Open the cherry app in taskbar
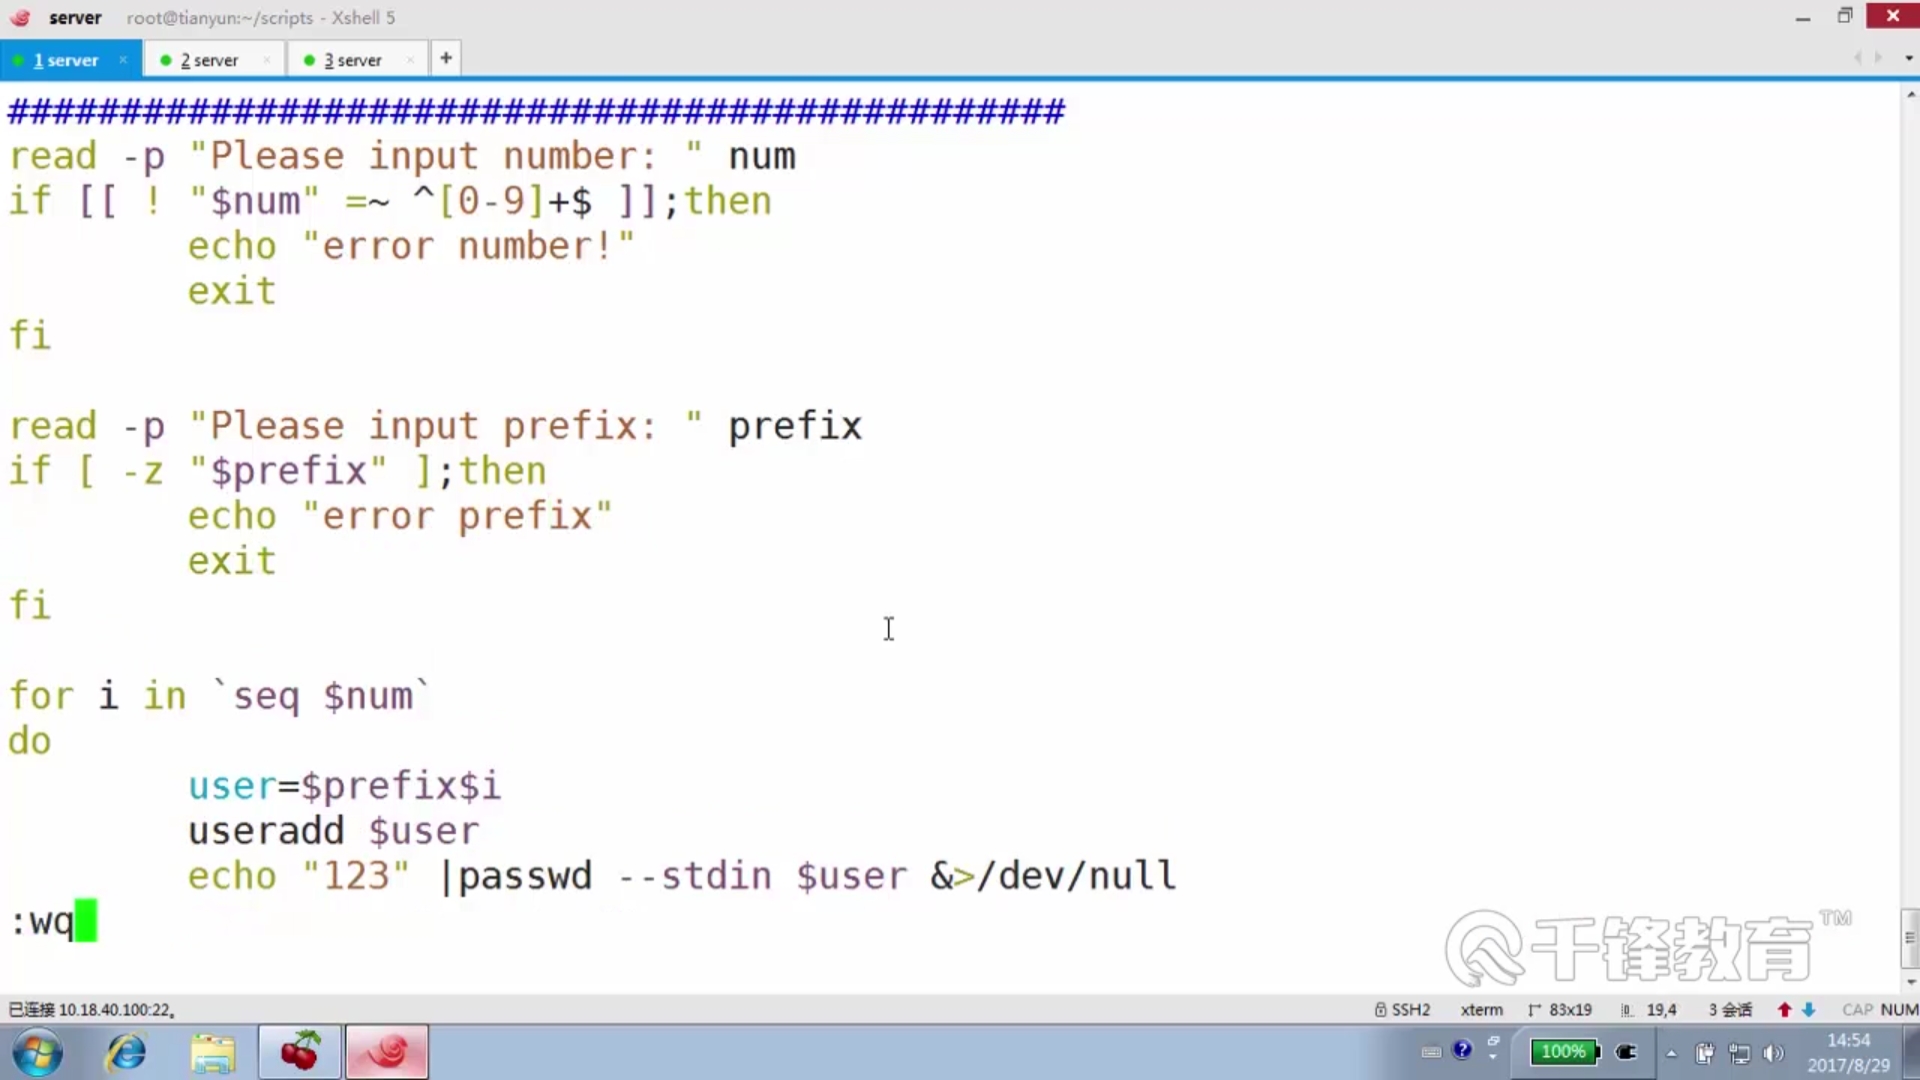 (300, 1052)
